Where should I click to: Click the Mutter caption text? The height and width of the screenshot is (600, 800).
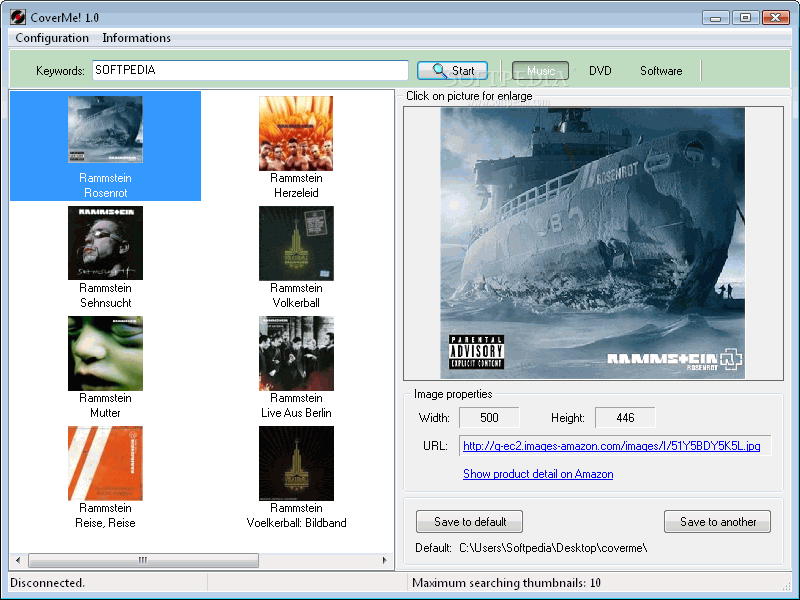click(106, 413)
